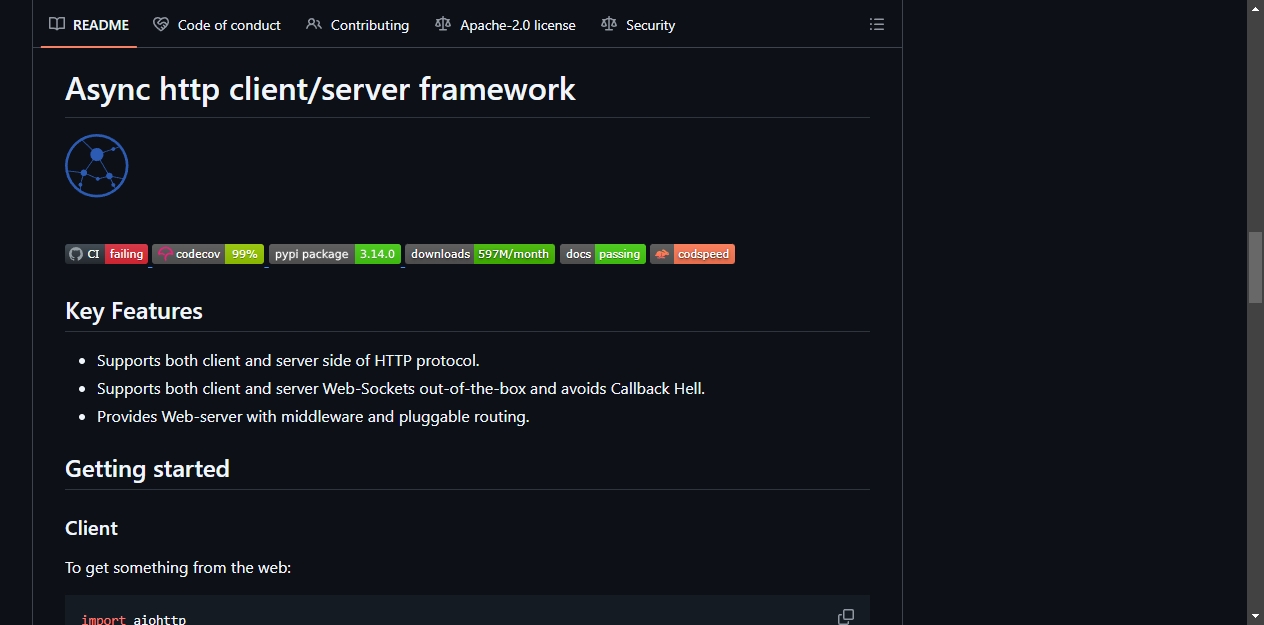Image resolution: width=1264 pixels, height=625 pixels.
Task: Open the codspeed badge
Action: coord(692,254)
